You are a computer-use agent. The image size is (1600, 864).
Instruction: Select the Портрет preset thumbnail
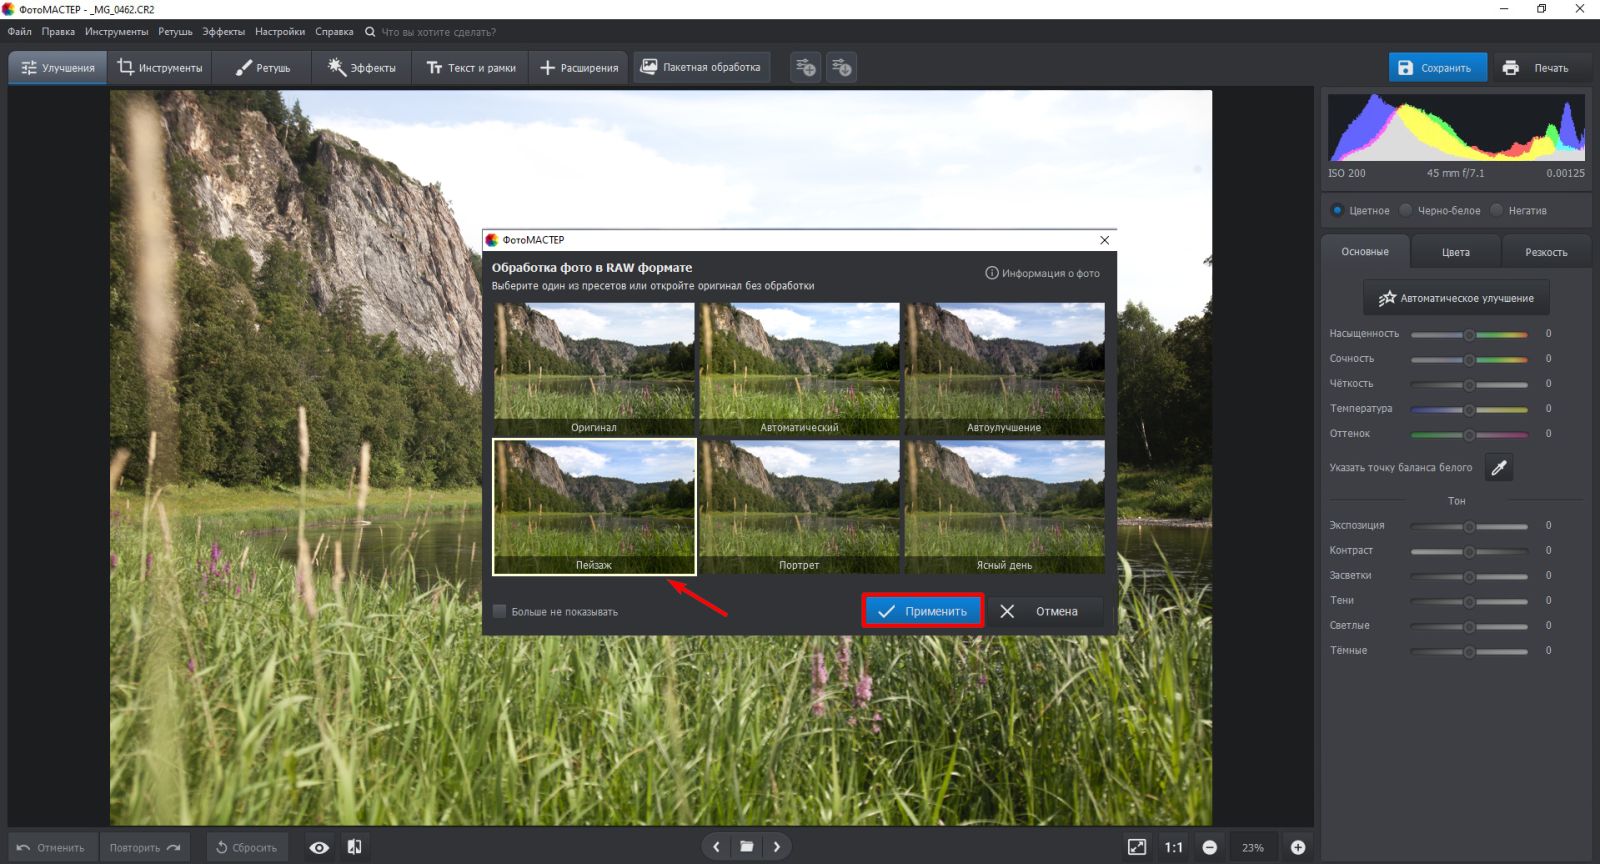799,507
